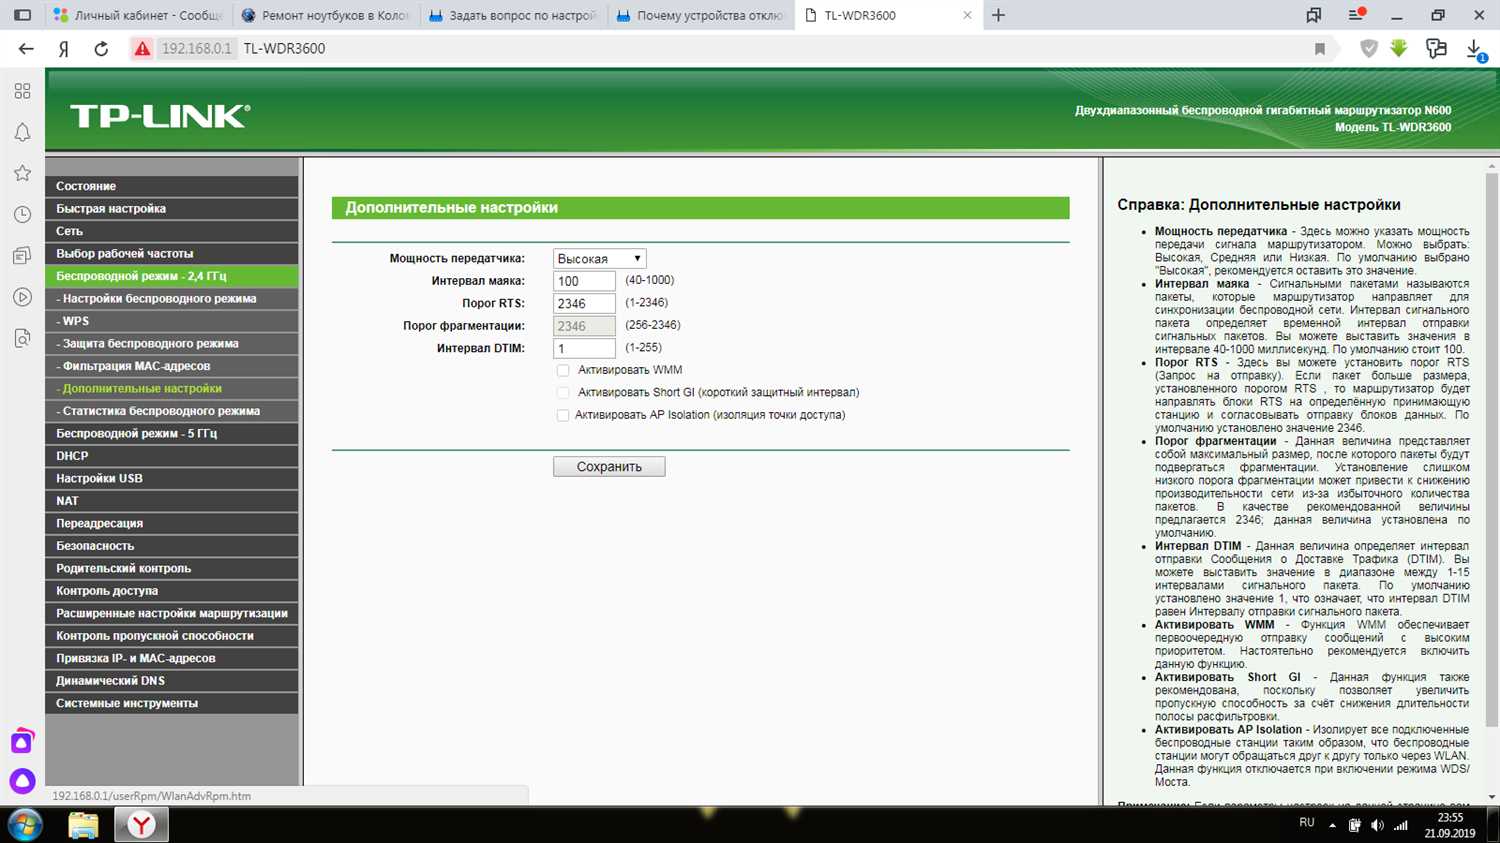Click the Сохранить button
Viewport: 1500px width, 843px height.
tap(609, 467)
